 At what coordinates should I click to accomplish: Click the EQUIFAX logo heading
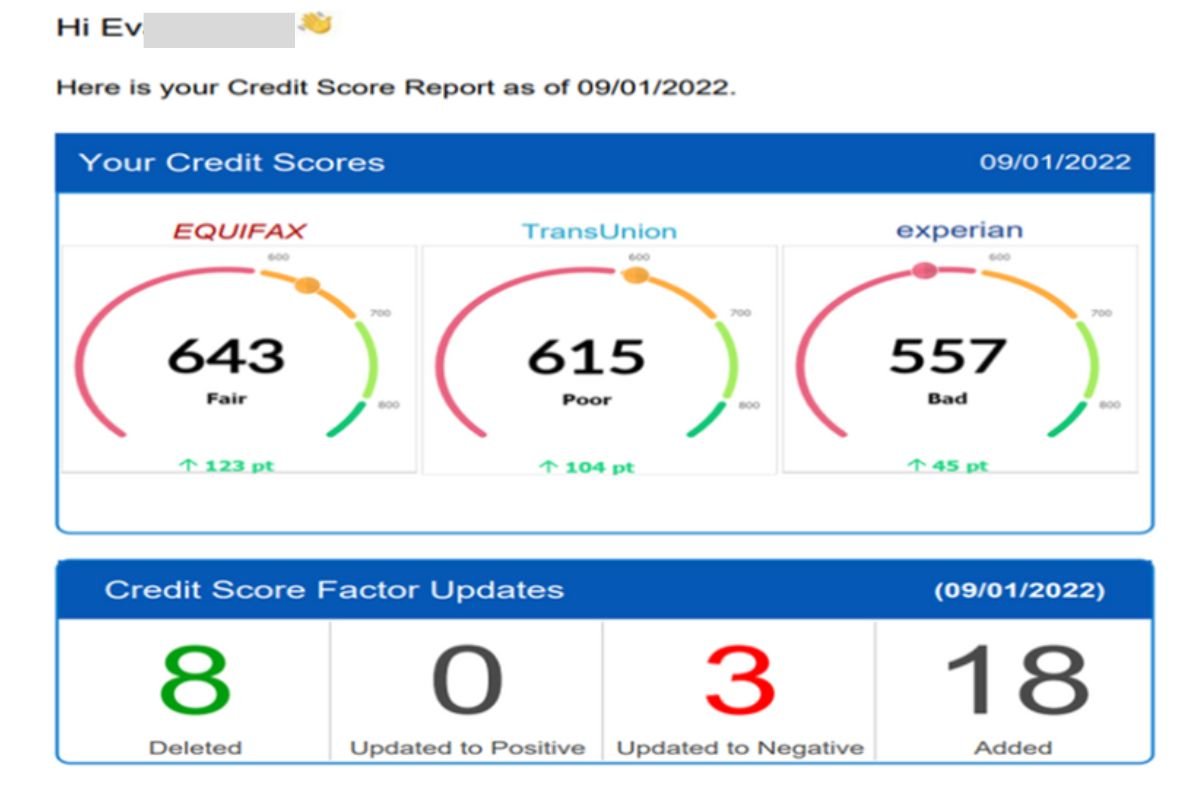click(x=239, y=232)
